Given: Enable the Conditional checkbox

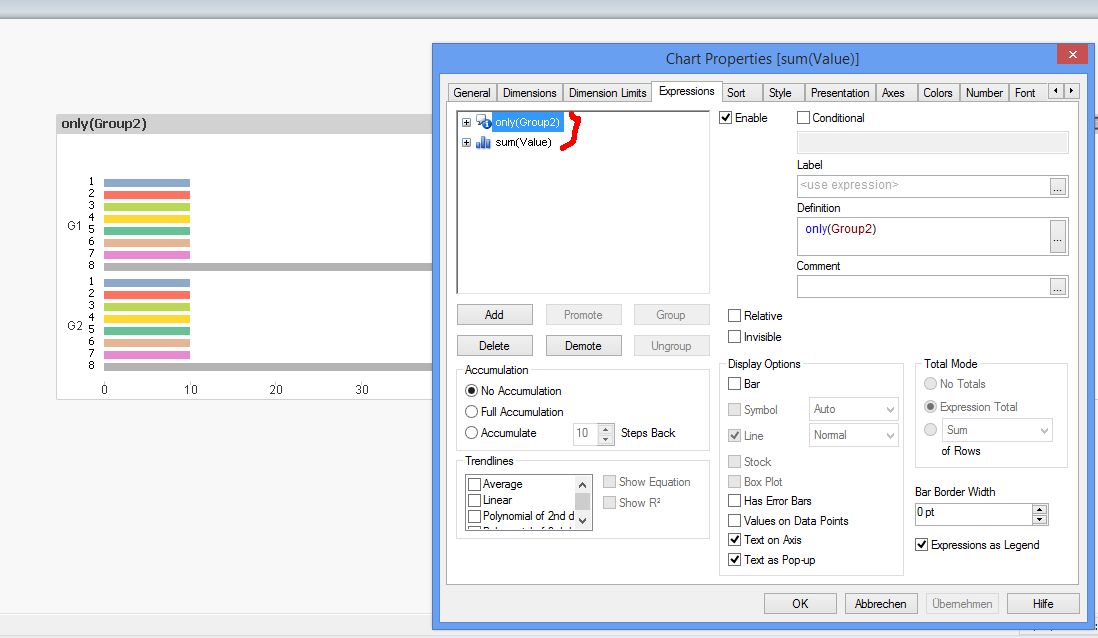Looking at the screenshot, I should [803, 118].
